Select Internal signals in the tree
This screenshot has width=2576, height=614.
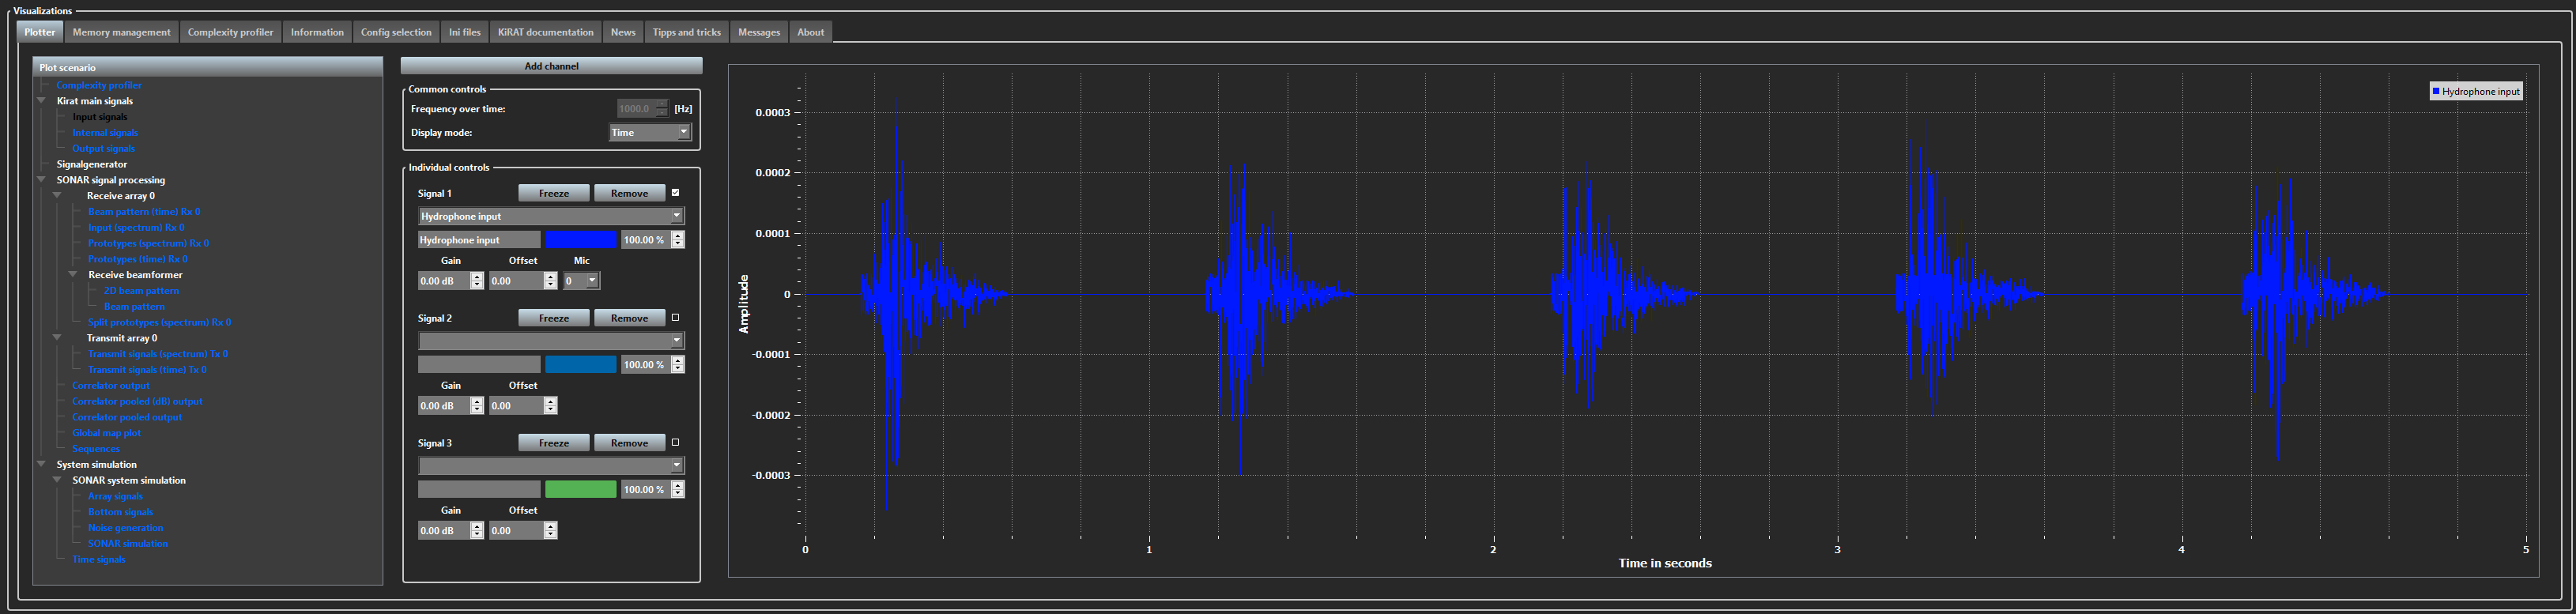click(x=105, y=133)
